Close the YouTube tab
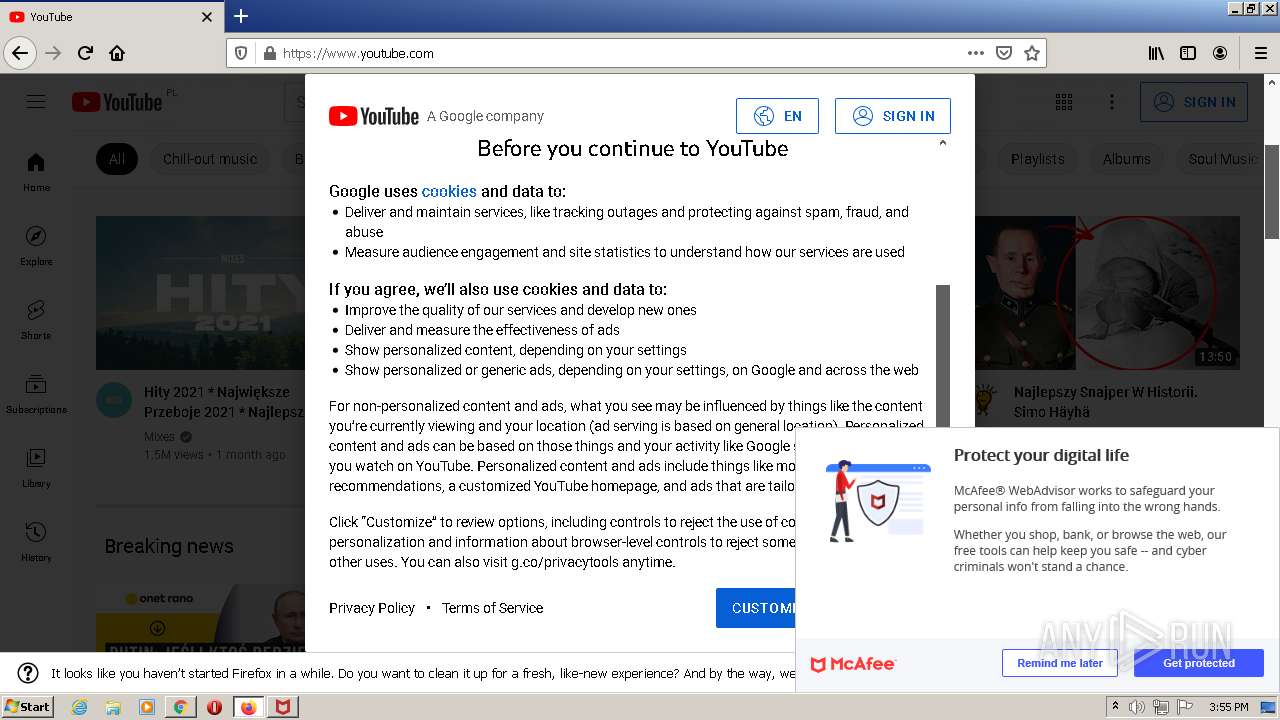Image resolution: width=1280 pixels, height=720 pixels. coord(207,17)
